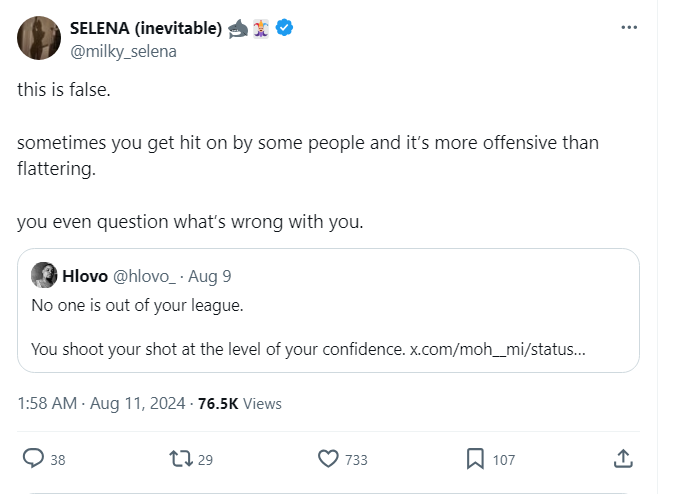Follow the x.com/moh__mi/status link
The width and height of the screenshot is (681, 494).
click(497, 350)
